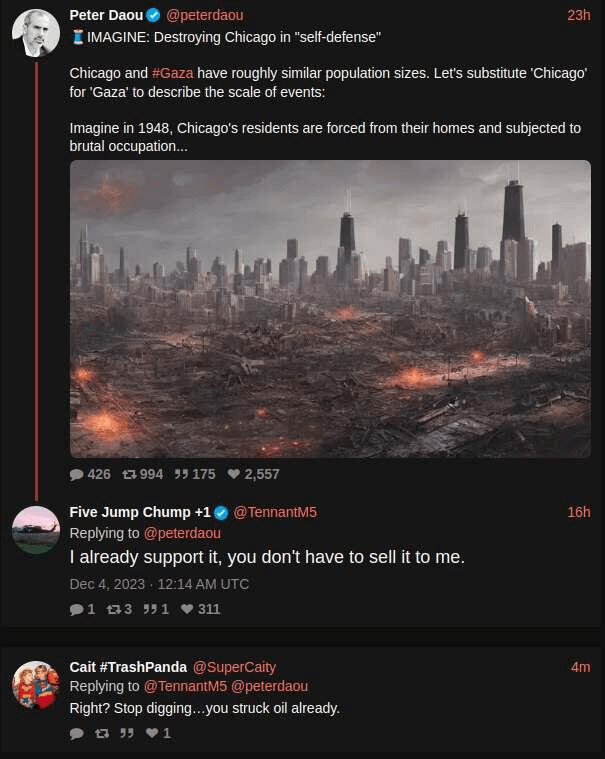The height and width of the screenshot is (759, 605).
Task: Quote the Five Jump Chump reply
Action: pos(154,608)
